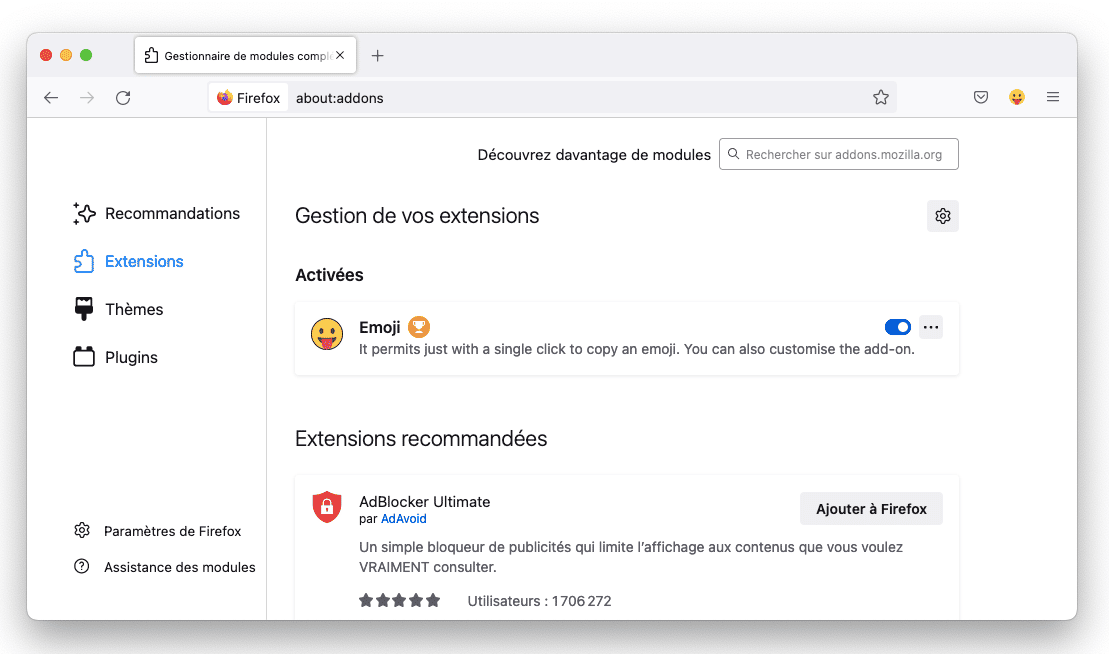Click the Emoji recommended trophy badge
This screenshot has width=1109, height=654.
[x=419, y=327]
